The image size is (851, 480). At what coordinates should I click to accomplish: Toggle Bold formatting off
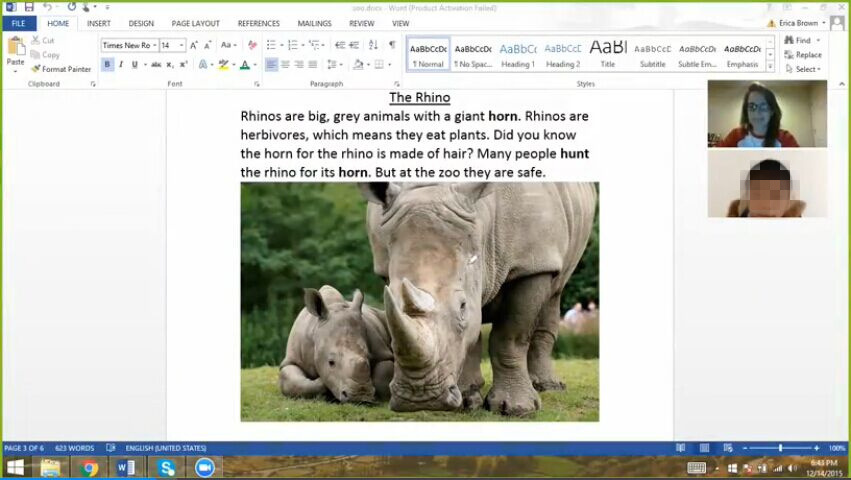click(107, 65)
